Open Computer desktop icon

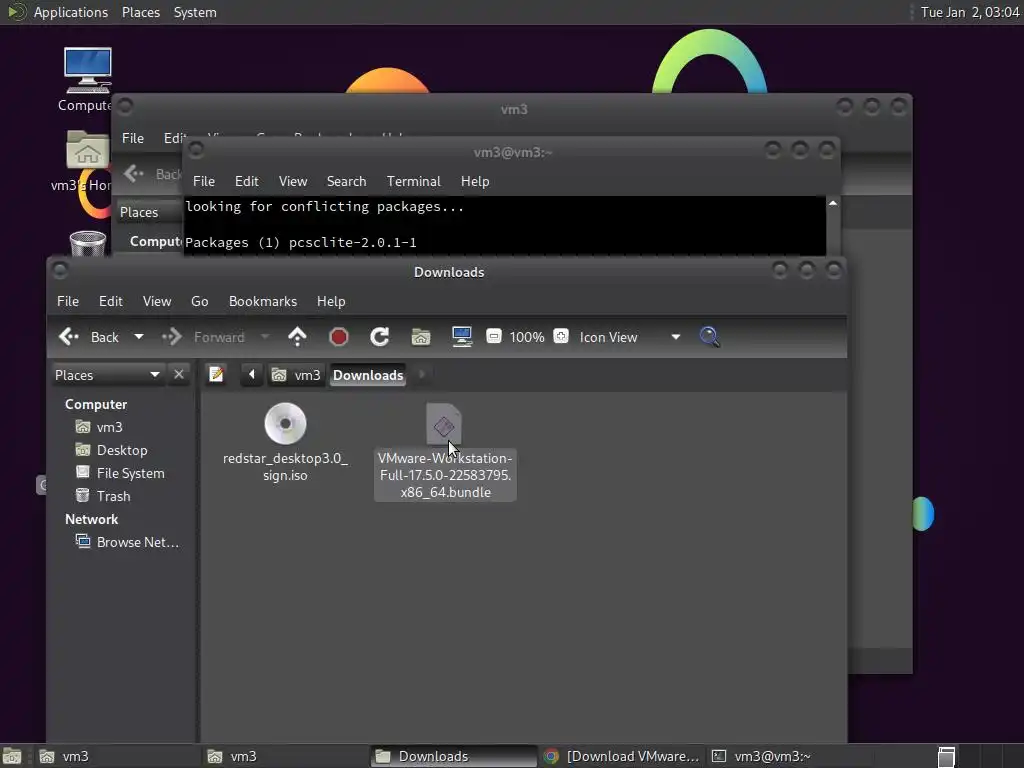click(x=87, y=80)
